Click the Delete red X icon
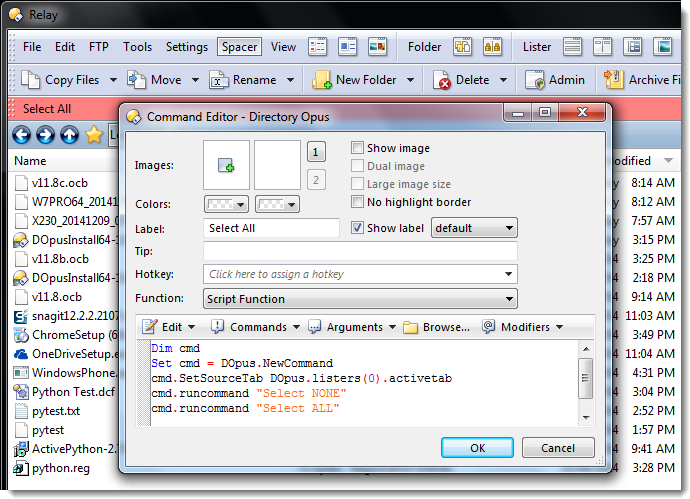The width and height of the screenshot is (690, 499). [x=442, y=80]
